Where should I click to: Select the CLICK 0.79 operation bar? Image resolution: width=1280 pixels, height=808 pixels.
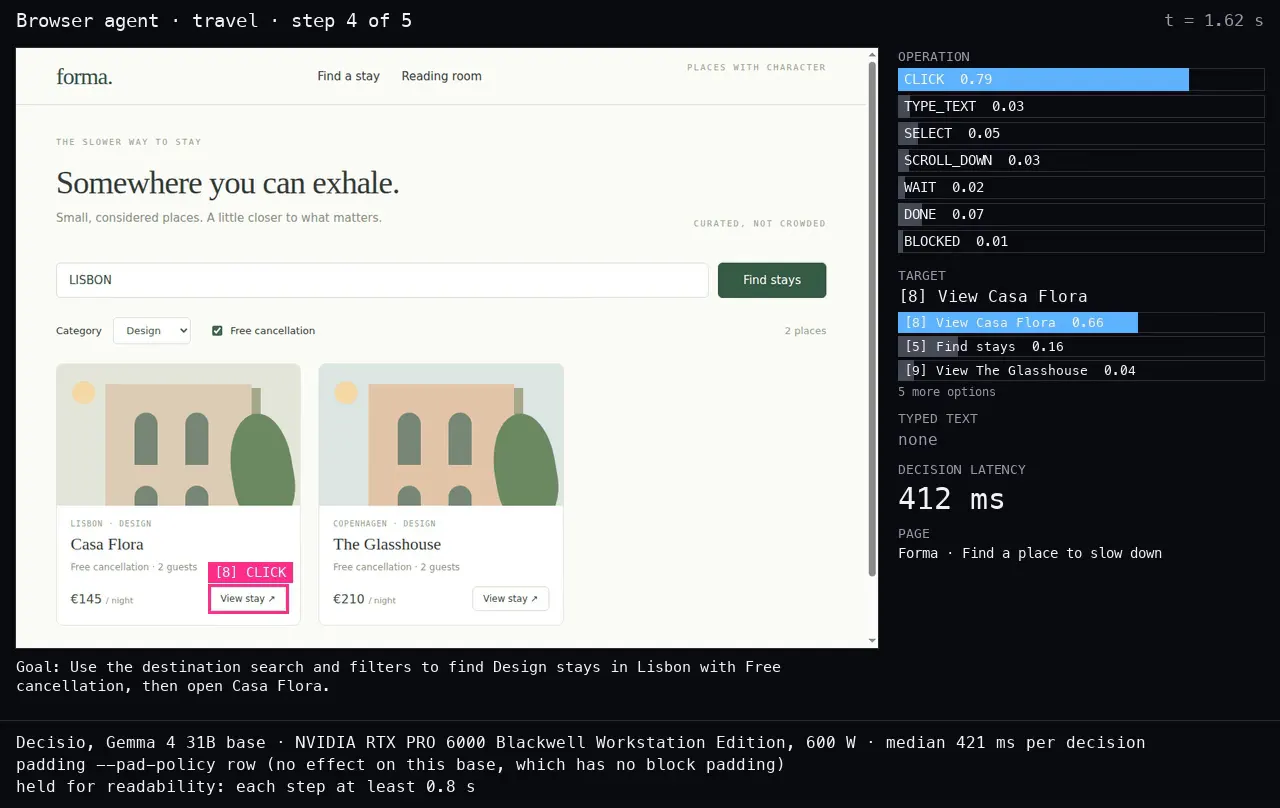coord(1081,79)
